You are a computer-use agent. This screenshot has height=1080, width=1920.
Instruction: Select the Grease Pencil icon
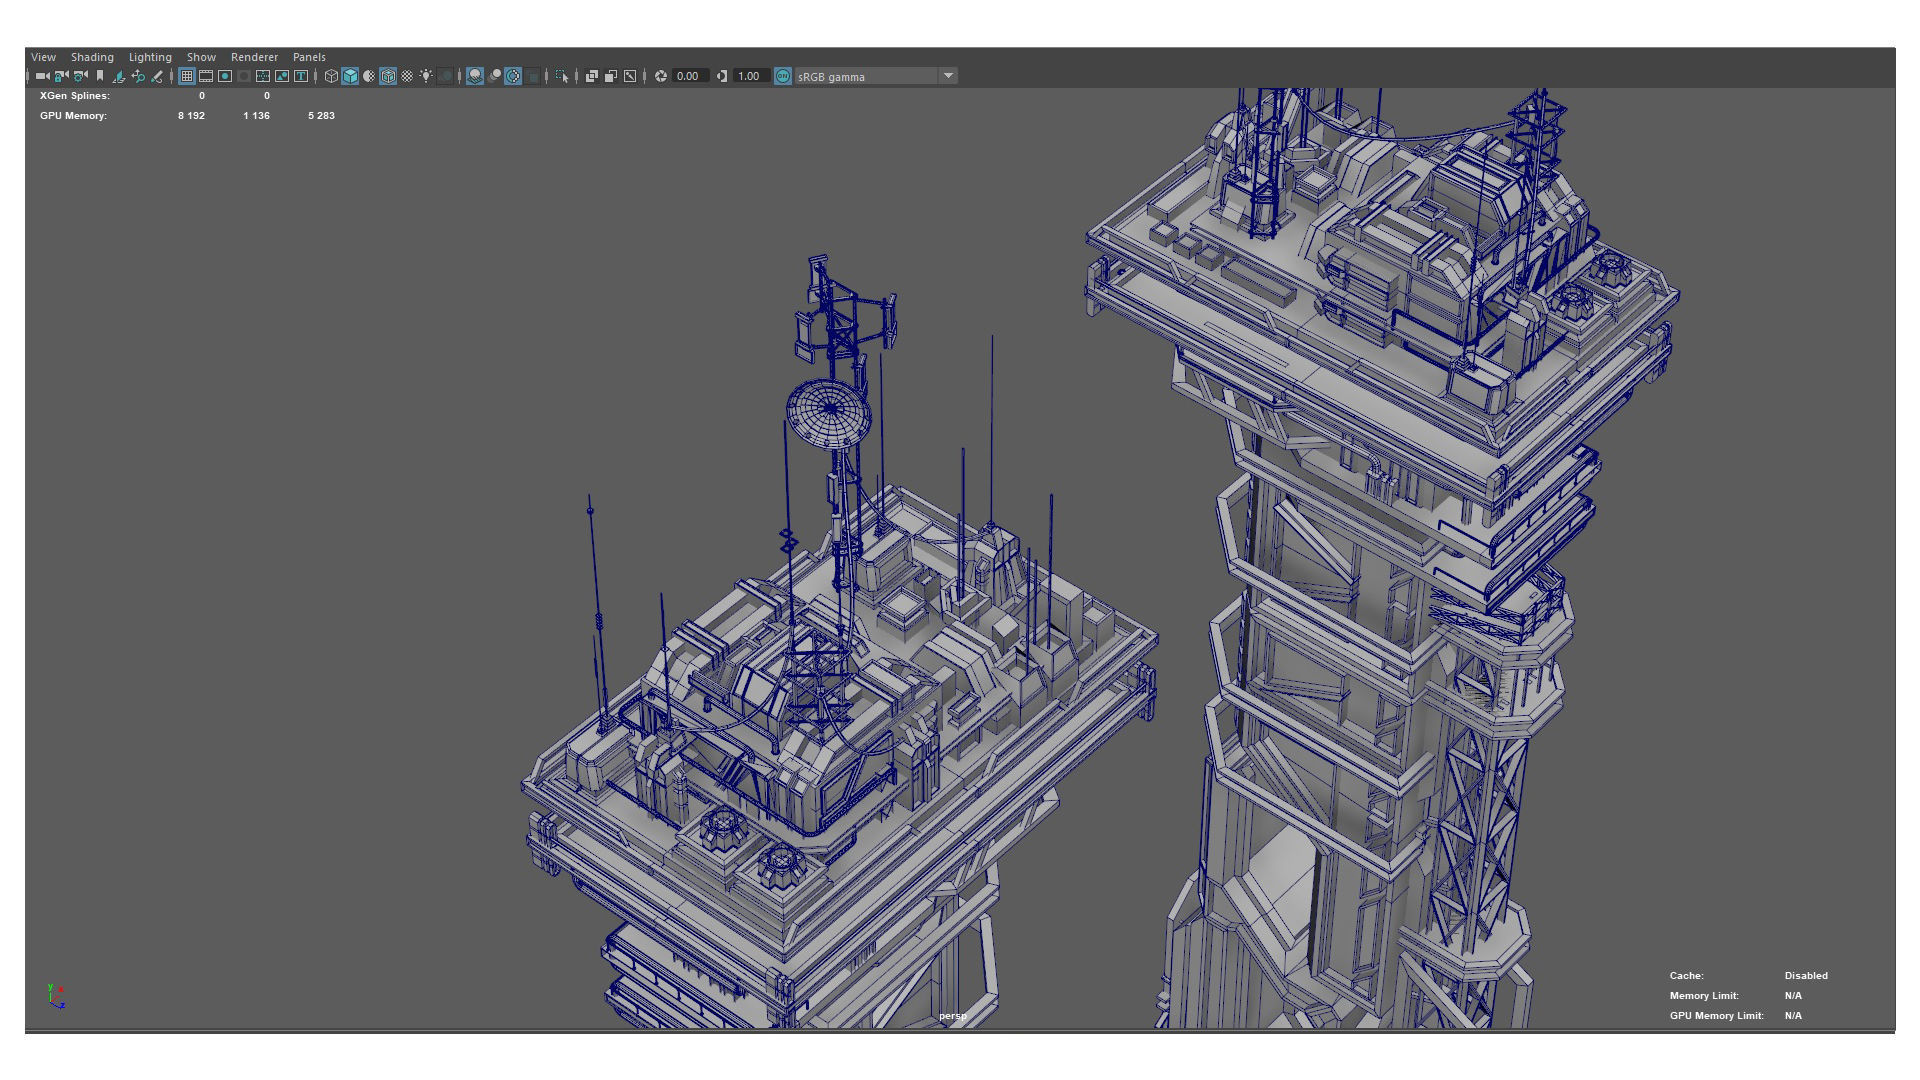pos(157,76)
